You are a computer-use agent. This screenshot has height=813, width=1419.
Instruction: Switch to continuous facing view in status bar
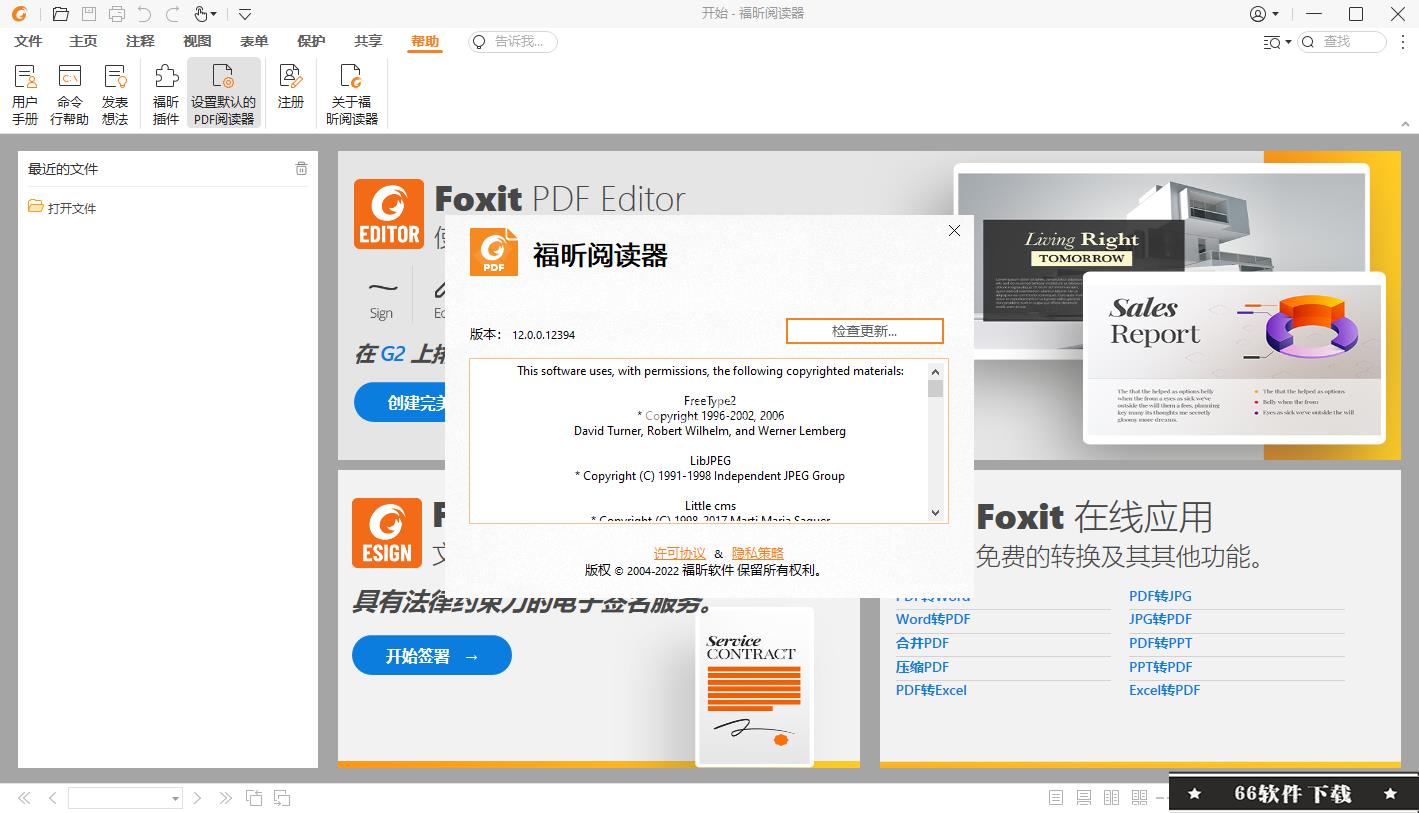1139,797
